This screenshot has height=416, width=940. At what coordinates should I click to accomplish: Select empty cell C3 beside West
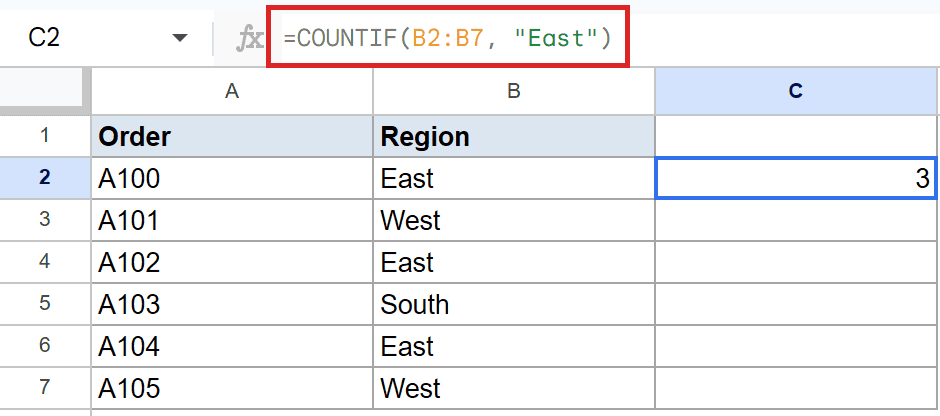click(796, 220)
